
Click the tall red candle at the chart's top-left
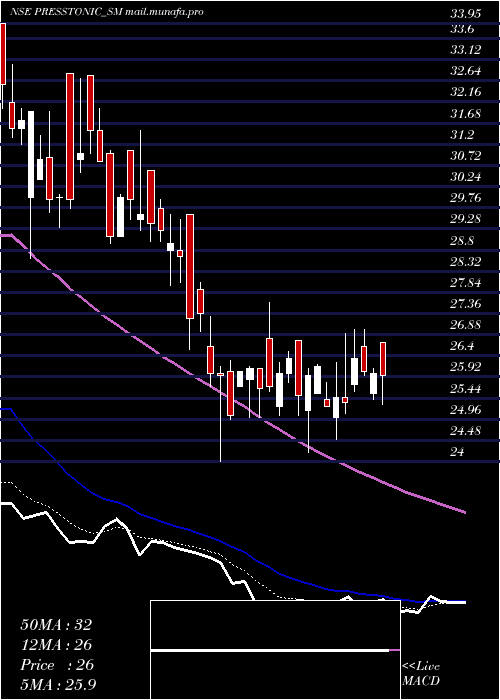point(3,54)
